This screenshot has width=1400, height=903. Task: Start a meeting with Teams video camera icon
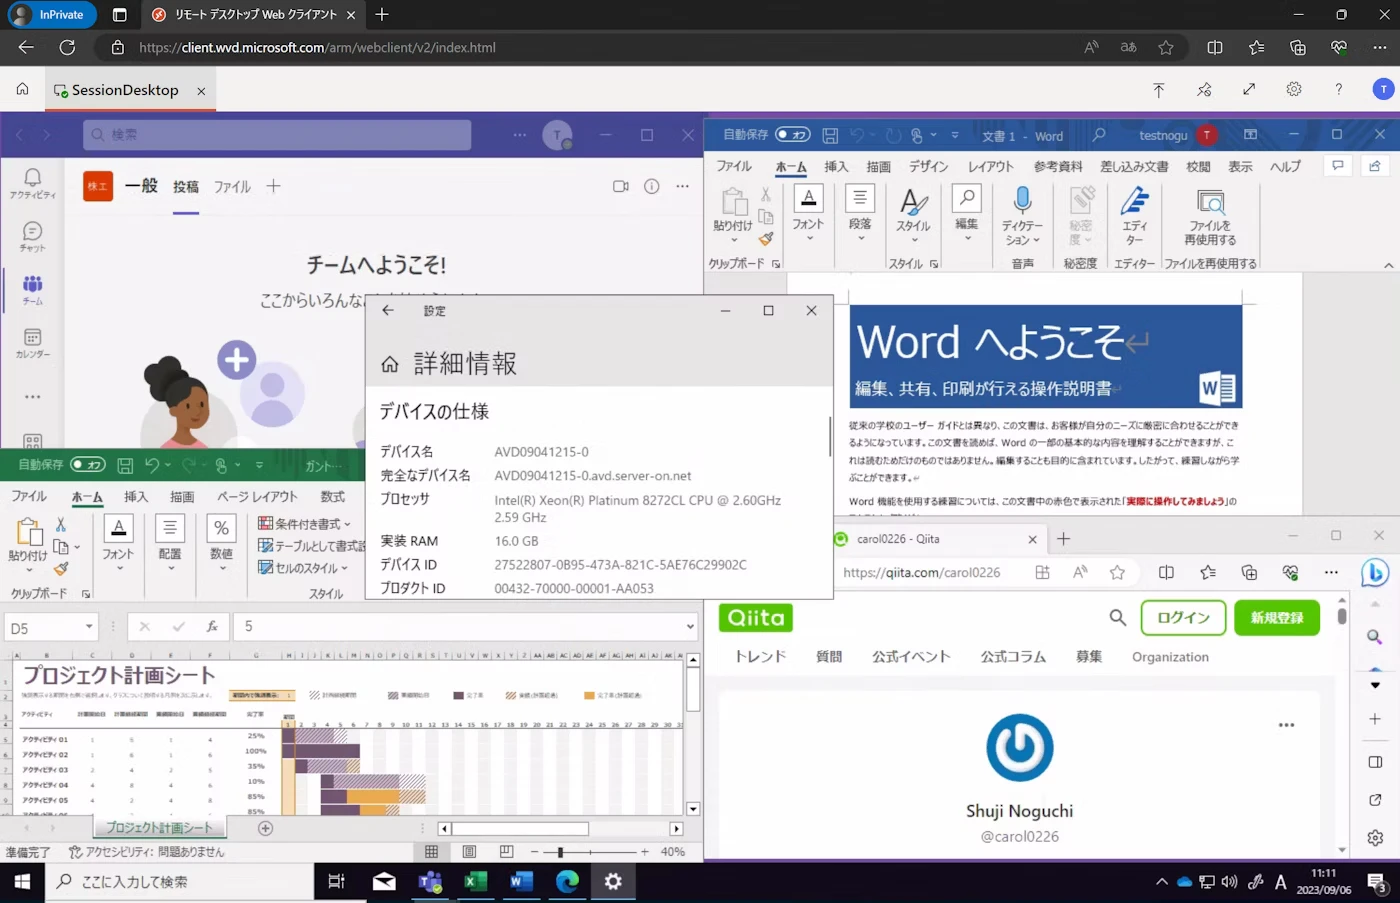(x=620, y=186)
